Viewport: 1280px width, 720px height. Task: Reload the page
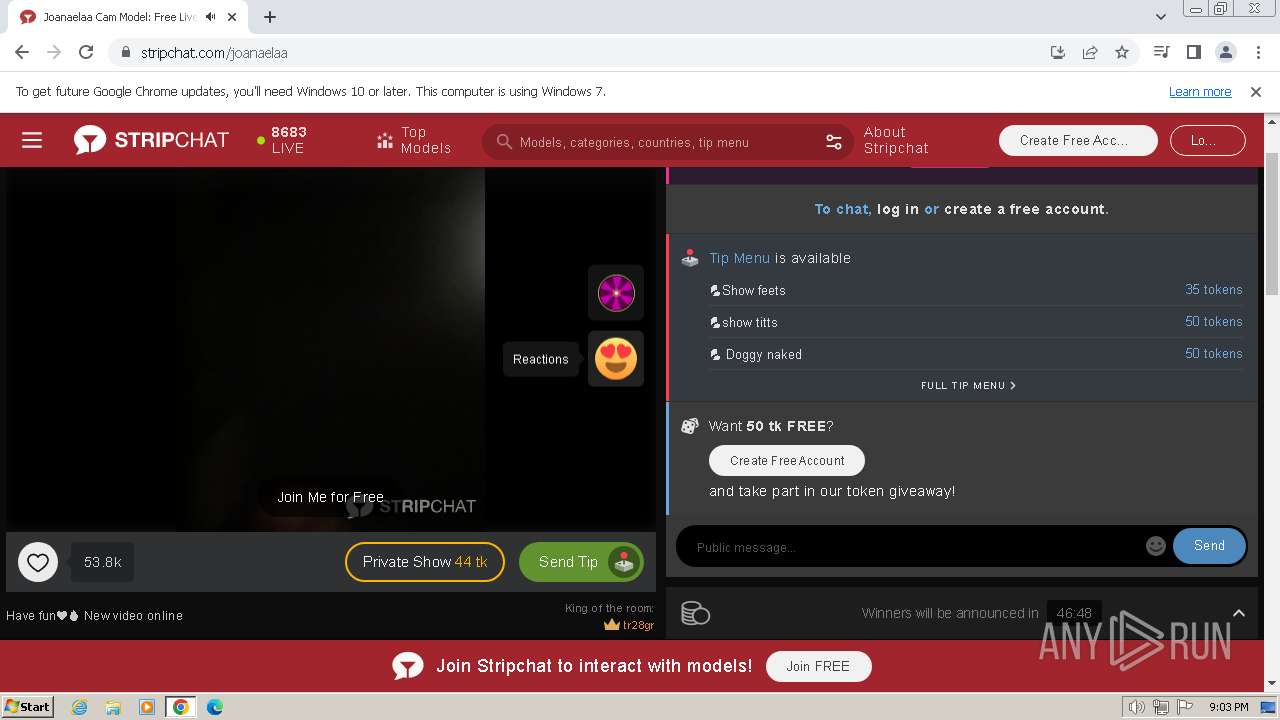(x=86, y=52)
